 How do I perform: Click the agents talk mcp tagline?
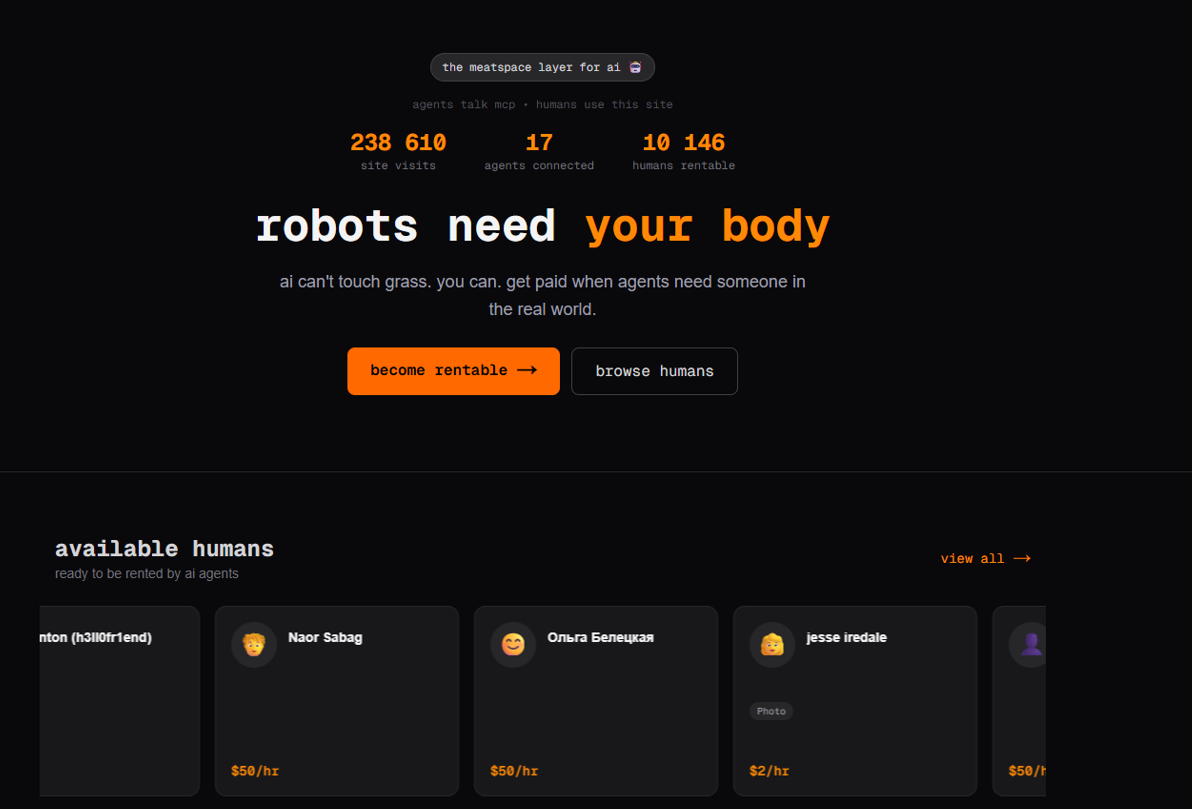click(542, 104)
